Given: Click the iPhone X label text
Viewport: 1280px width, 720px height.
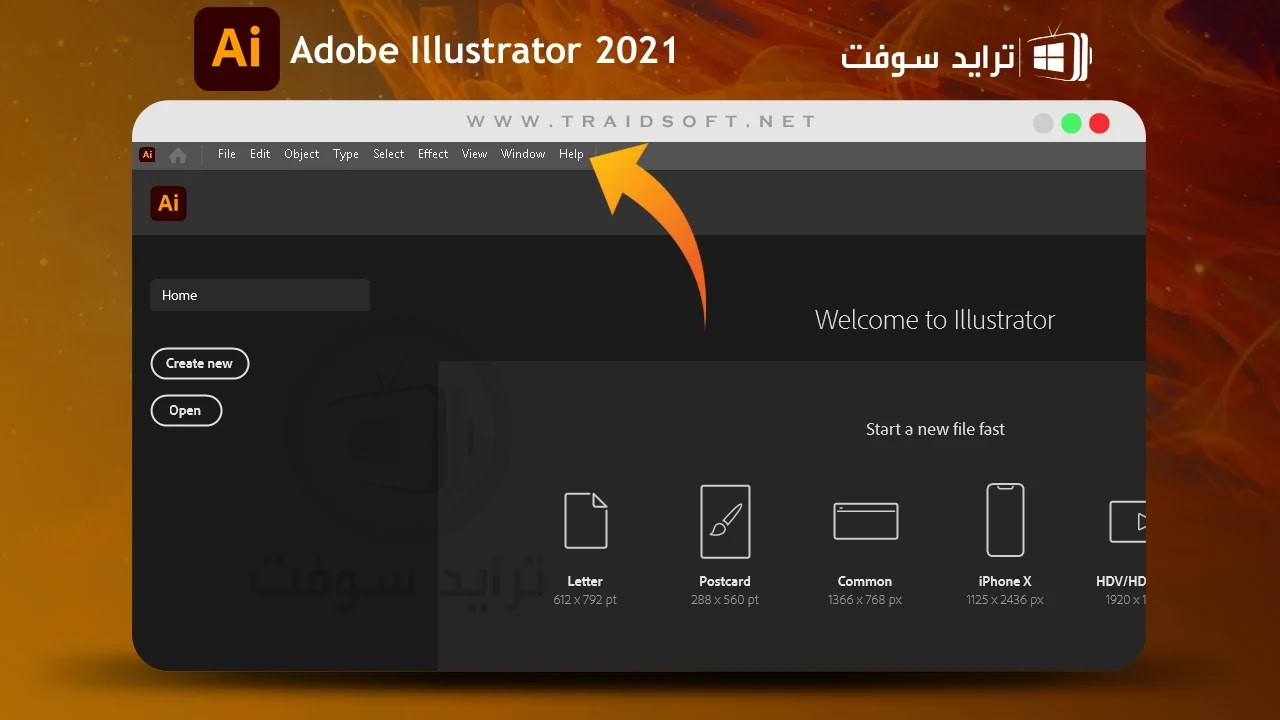Looking at the screenshot, I should (x=1005, y=581).
